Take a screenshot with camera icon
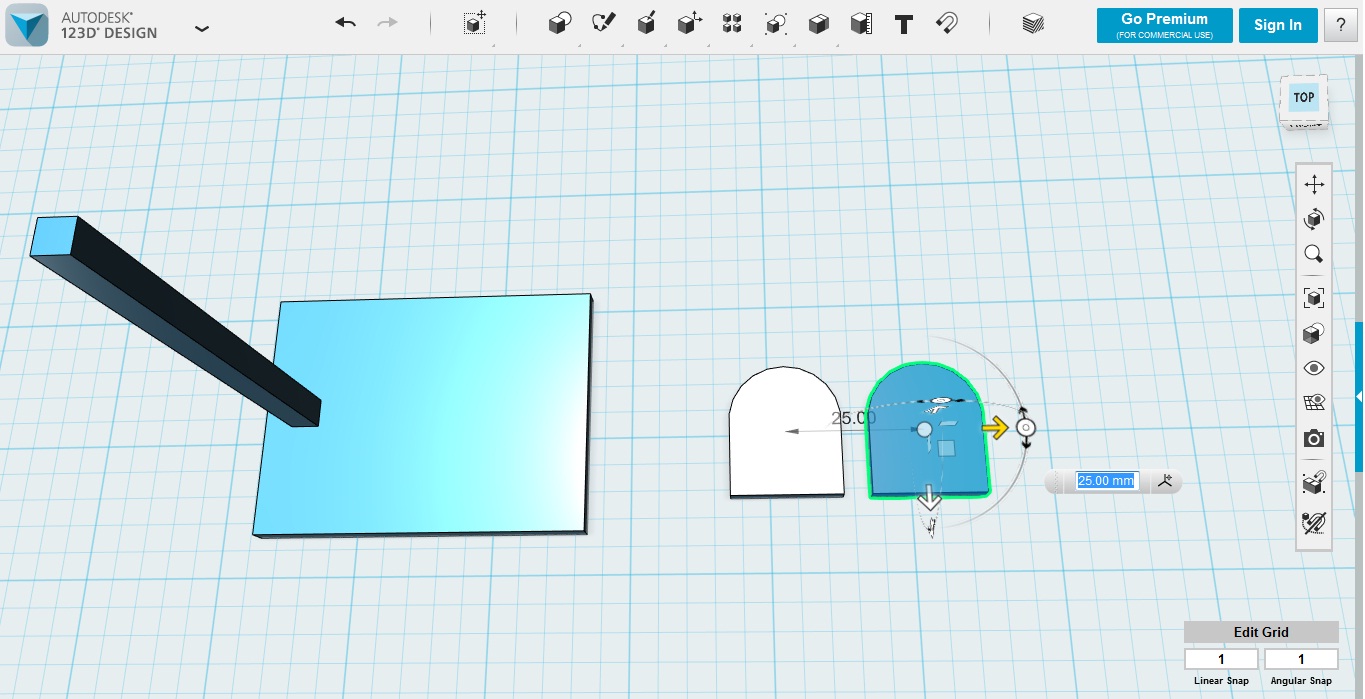Viewport: 1365px width, 699px height. coord(1314,438)
